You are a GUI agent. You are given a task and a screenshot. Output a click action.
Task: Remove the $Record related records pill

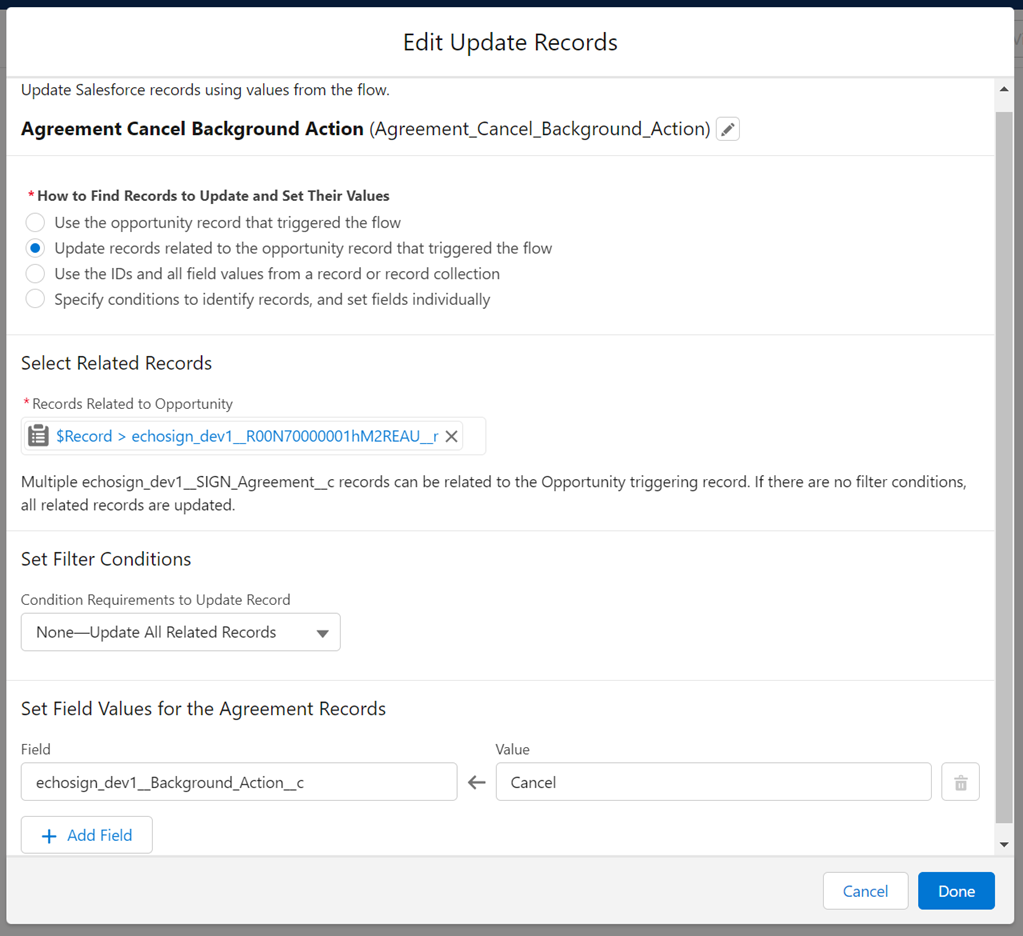click(452, 436)
